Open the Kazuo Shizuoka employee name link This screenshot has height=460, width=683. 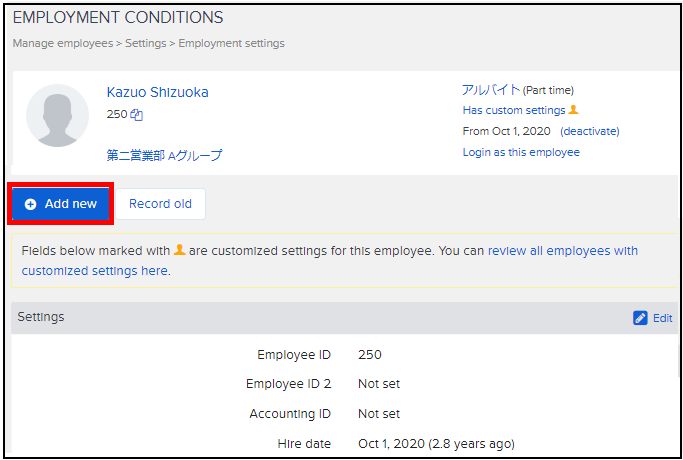[x=157, y=92]
